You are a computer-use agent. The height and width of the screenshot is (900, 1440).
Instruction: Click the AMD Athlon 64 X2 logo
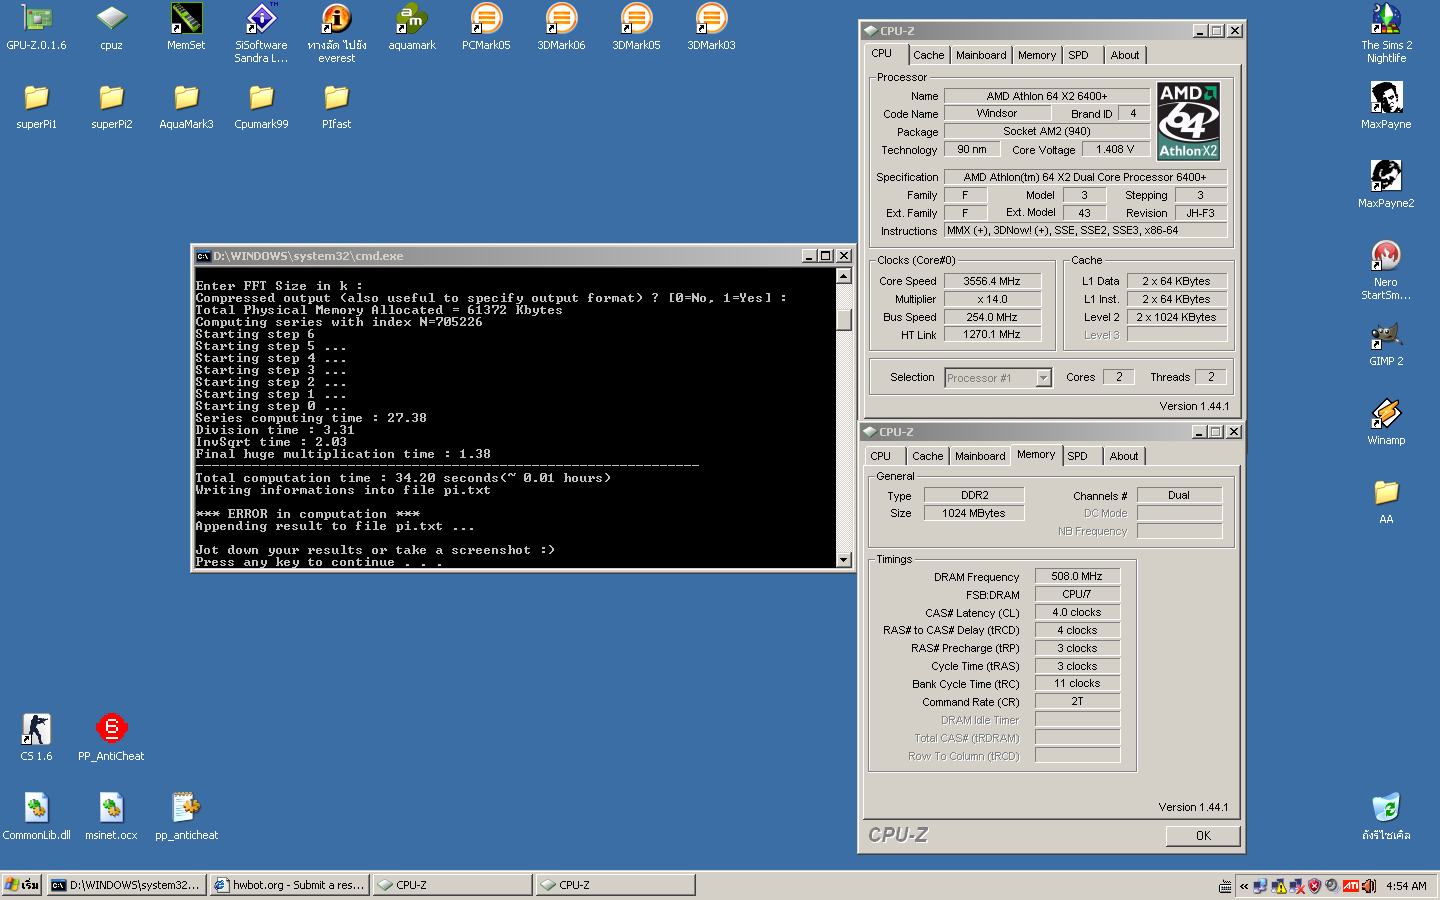click(1188, 122)
